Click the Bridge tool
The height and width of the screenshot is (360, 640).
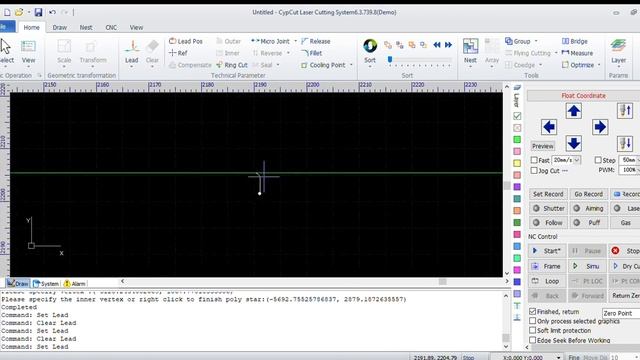(x=575, y=41)
